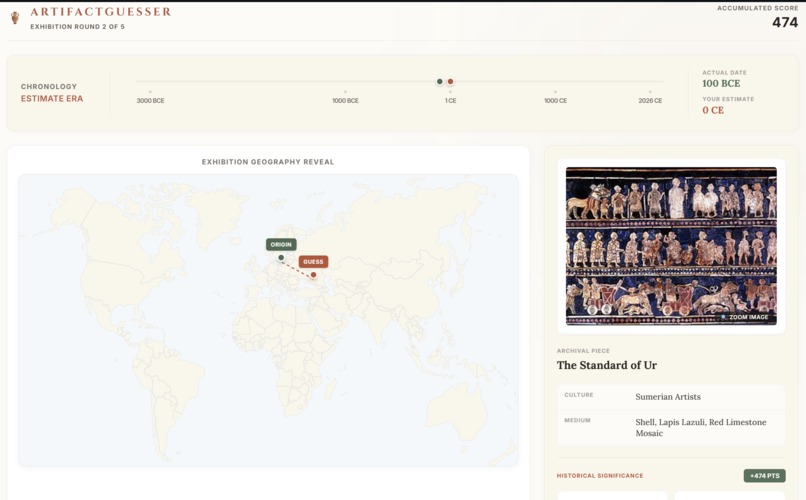The height and width of the screenshot is (500, 806).
Task: Click the Zoom Image button on artifact photo
Action: (745, 317)
